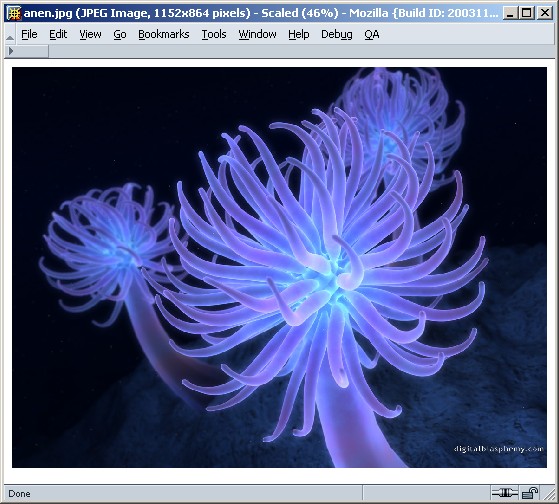Image resolution: width=559 pixels, height=504 pixels.
Task: Click the window resize grip corner
Action: click(x=548, y=494)
